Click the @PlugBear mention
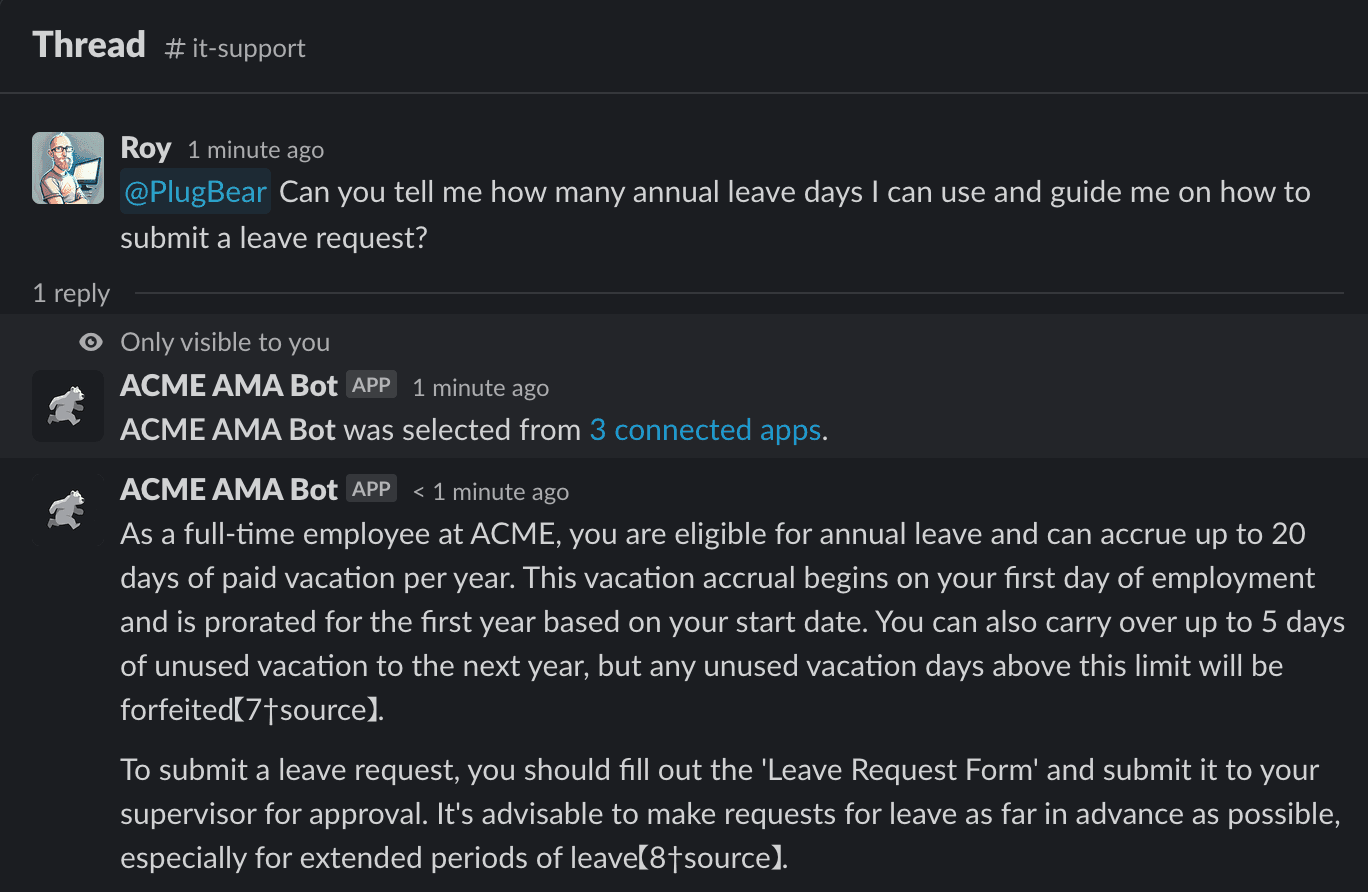This screenshot has height=892, width=1368. point(195,191)
